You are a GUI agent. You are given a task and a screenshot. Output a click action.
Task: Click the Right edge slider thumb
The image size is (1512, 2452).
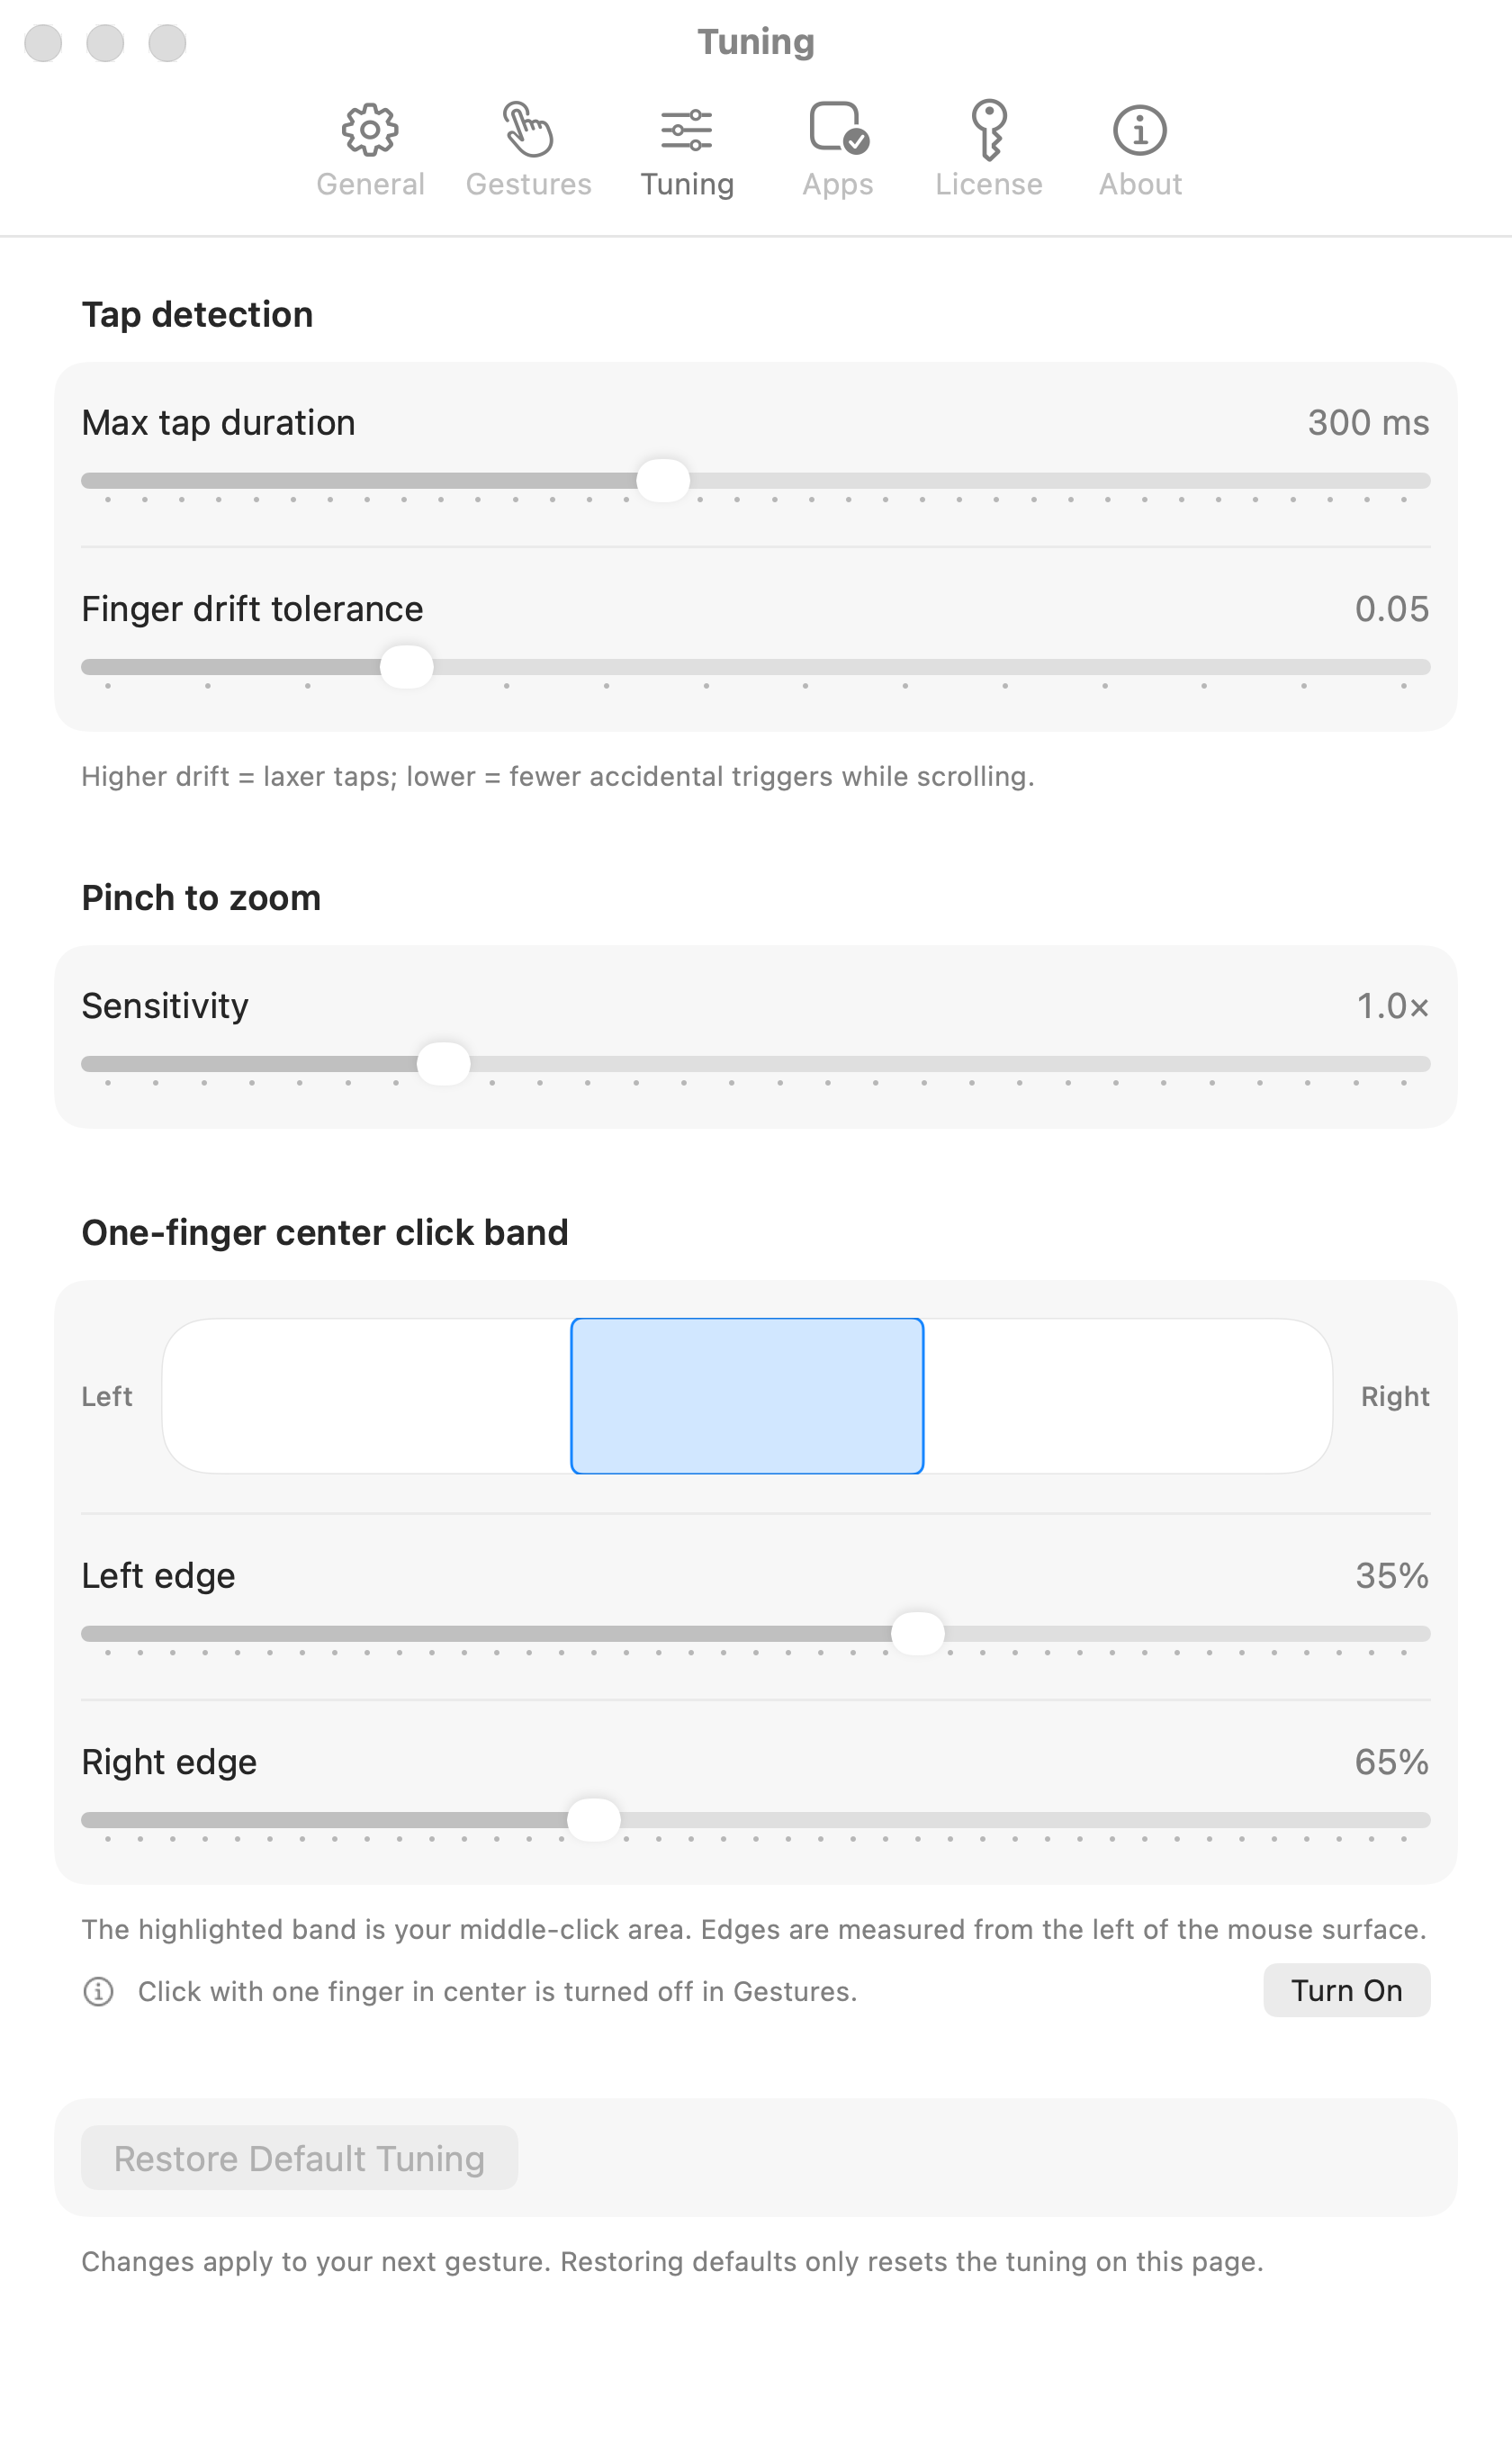[594, 1819]
